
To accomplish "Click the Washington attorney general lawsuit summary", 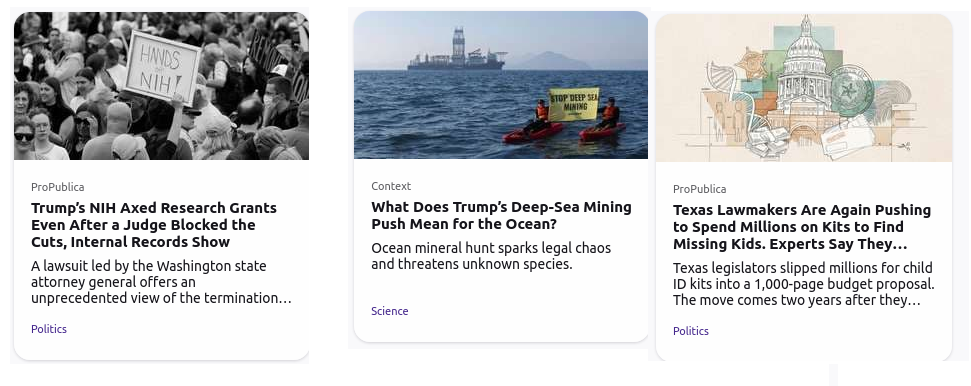I will pos(161,282).
